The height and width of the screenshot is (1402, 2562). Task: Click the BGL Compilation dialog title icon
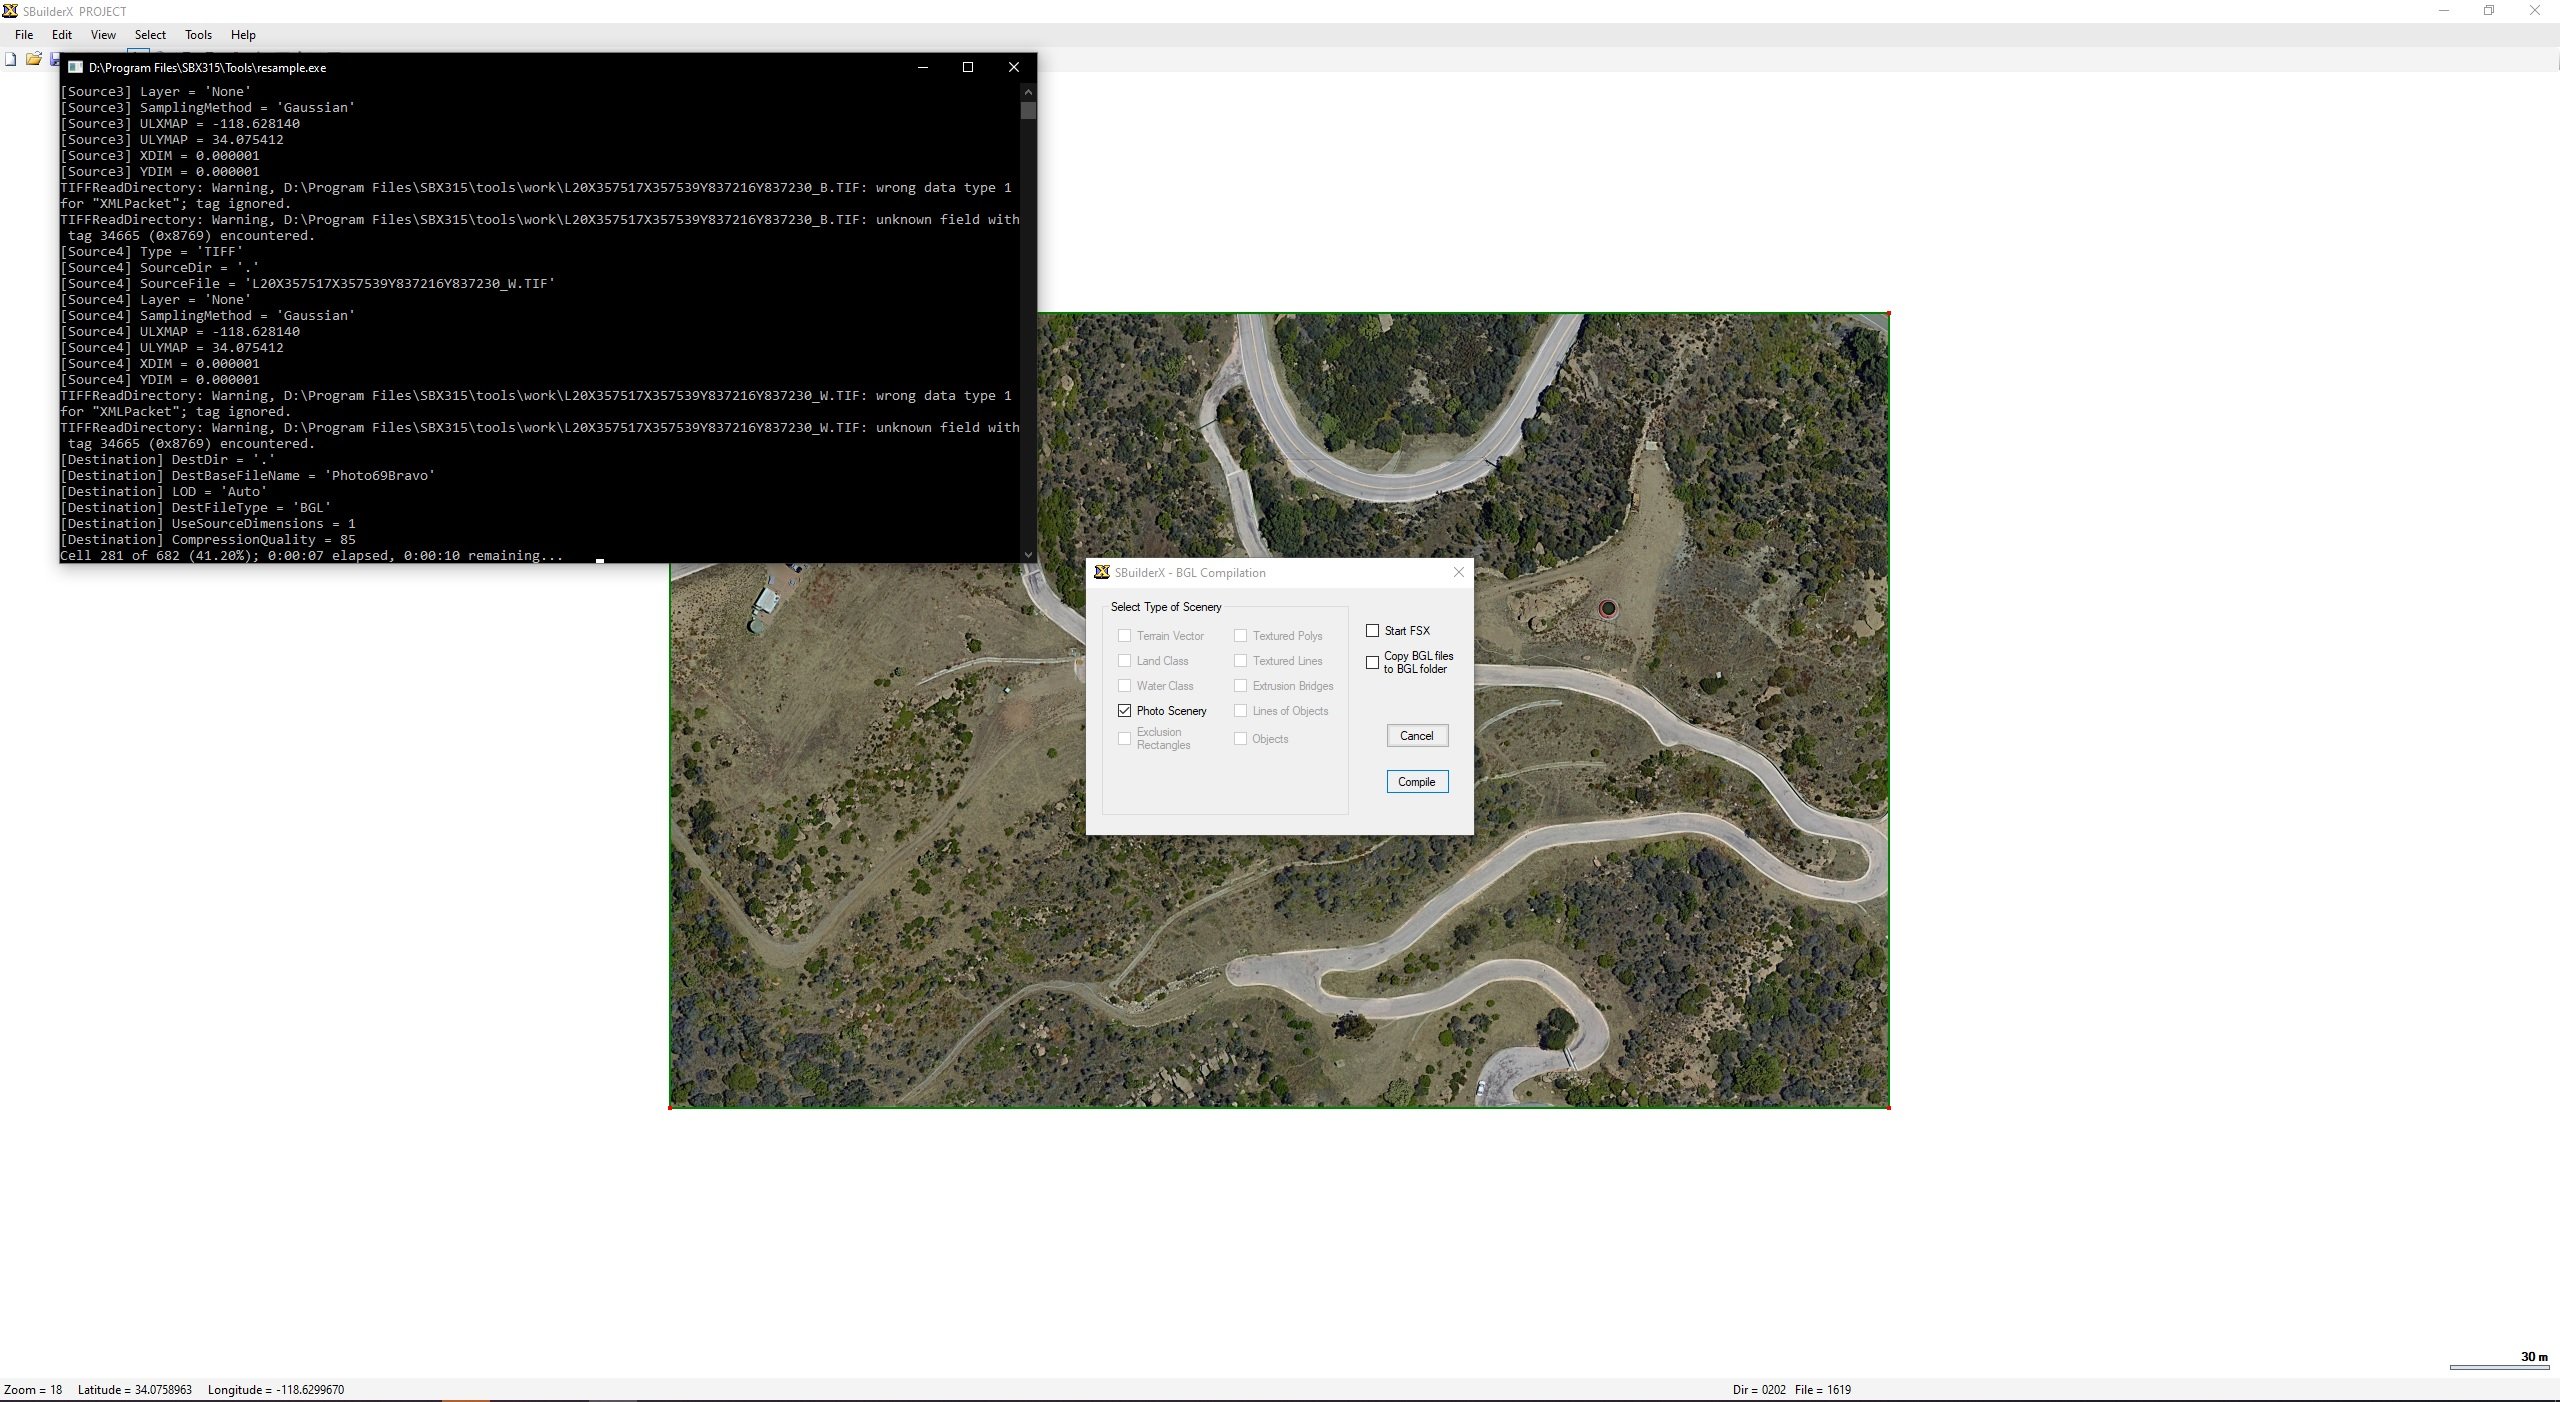[x=1101, y=573]
